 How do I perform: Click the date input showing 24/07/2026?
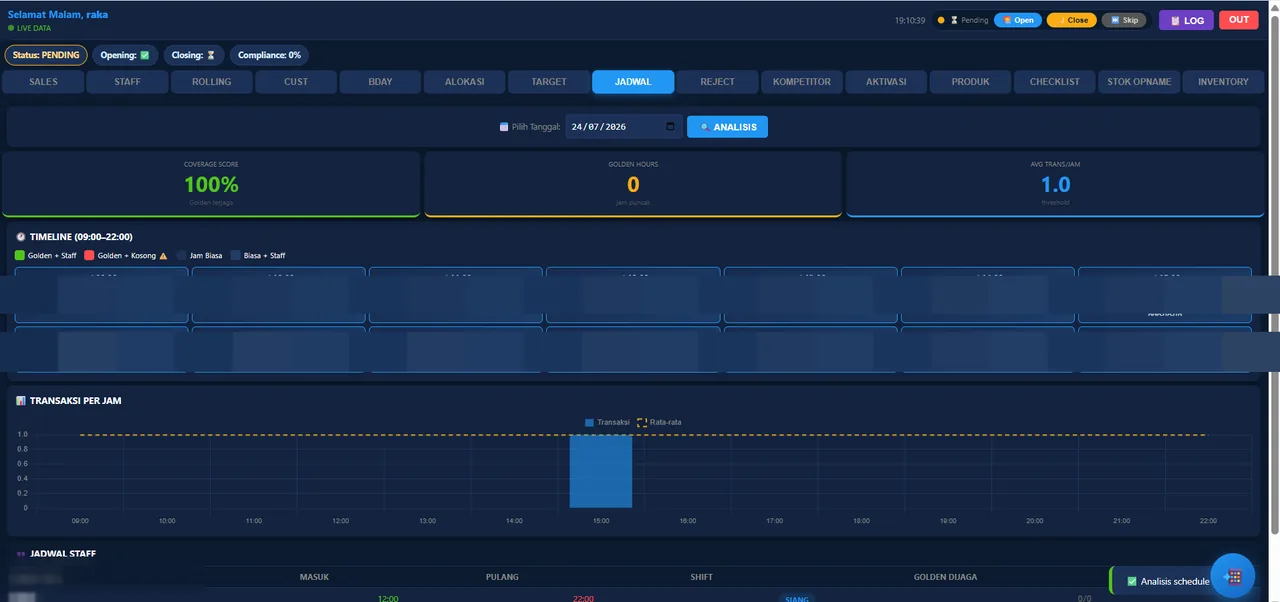point(624,127)
